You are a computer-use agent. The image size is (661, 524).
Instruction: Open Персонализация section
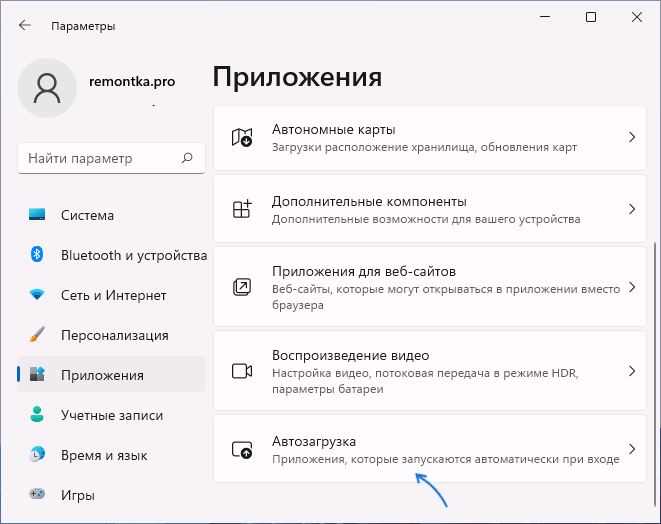111,335
